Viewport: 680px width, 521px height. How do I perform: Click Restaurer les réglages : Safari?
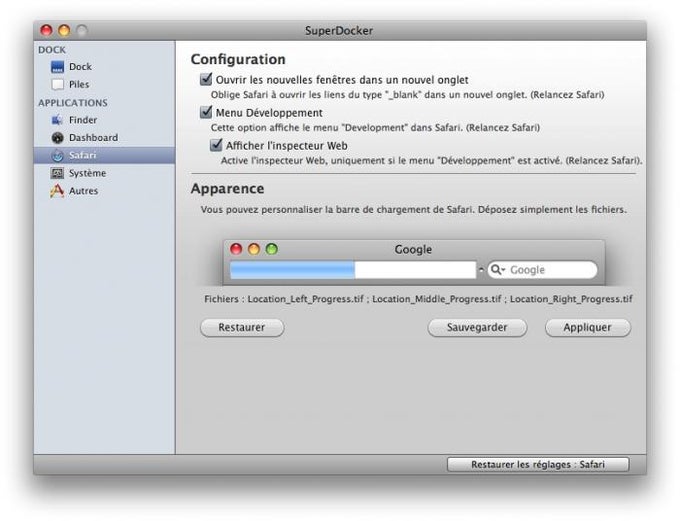coord(538,465)
